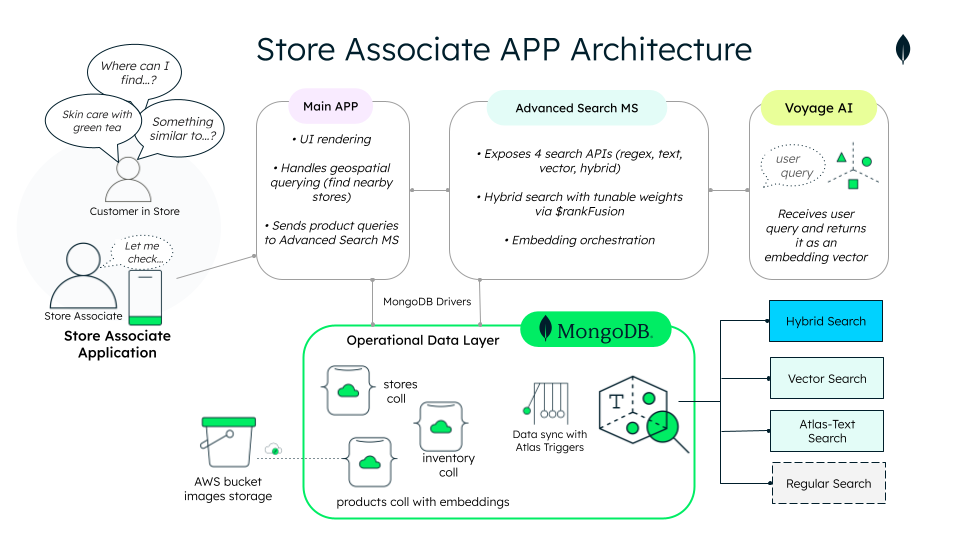Click the green MongoDB badge

(x=596, y=329)
